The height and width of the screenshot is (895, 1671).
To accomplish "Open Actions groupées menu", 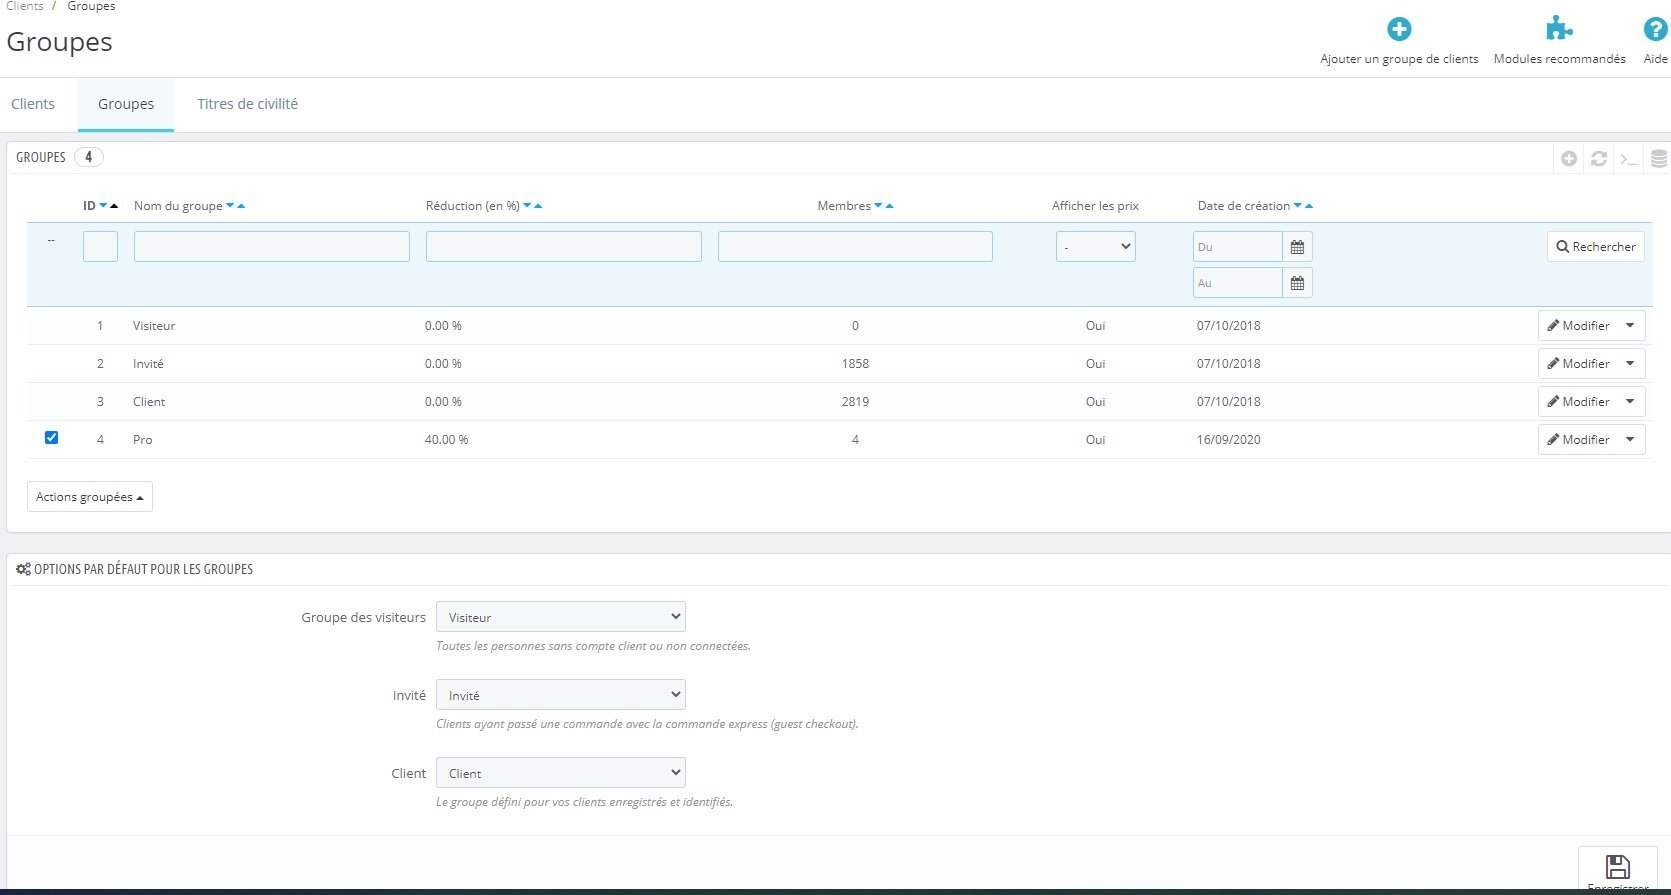I will tap(90, 497).
